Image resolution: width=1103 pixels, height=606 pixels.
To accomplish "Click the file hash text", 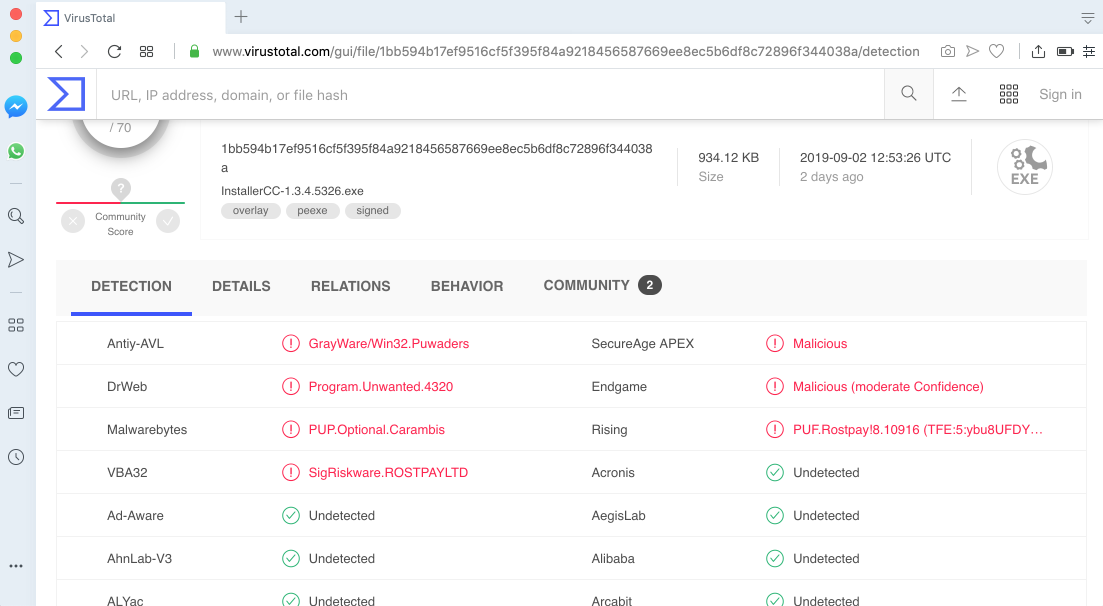I will 437,158.
